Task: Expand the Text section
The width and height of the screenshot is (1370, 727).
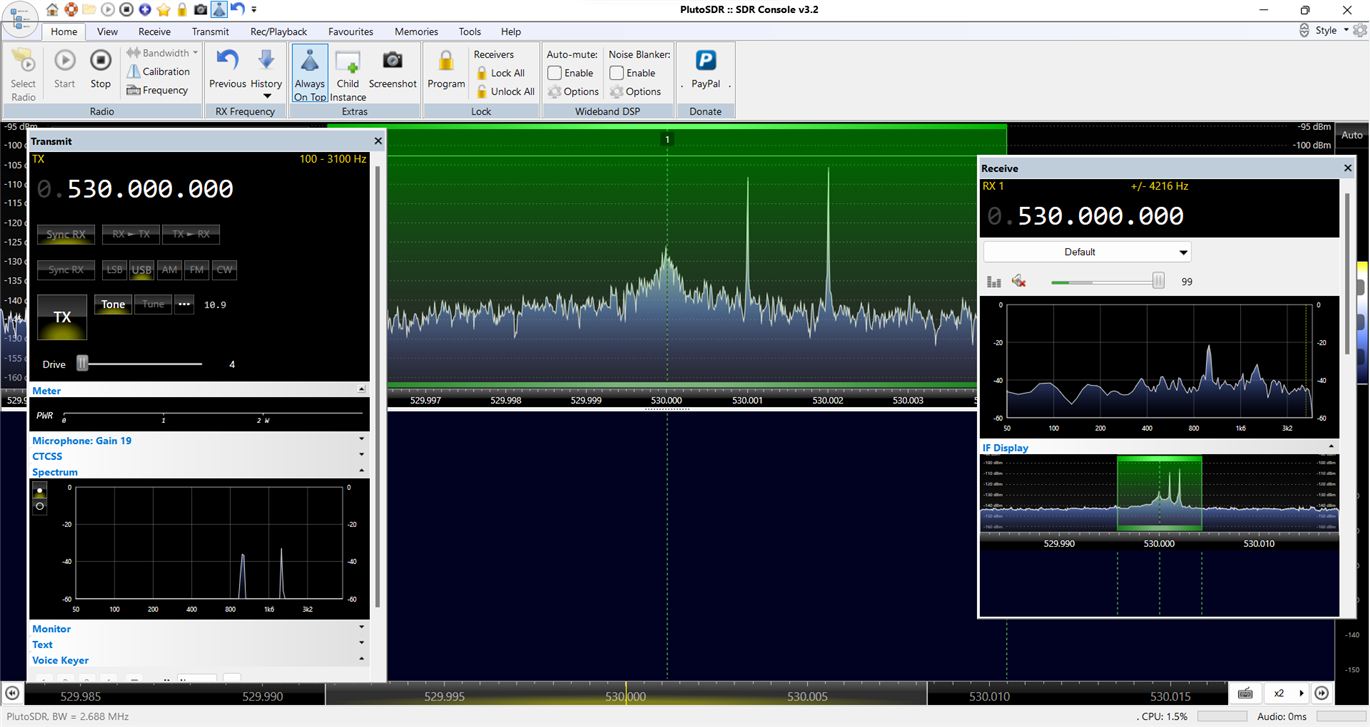Action: coord(362,644)
